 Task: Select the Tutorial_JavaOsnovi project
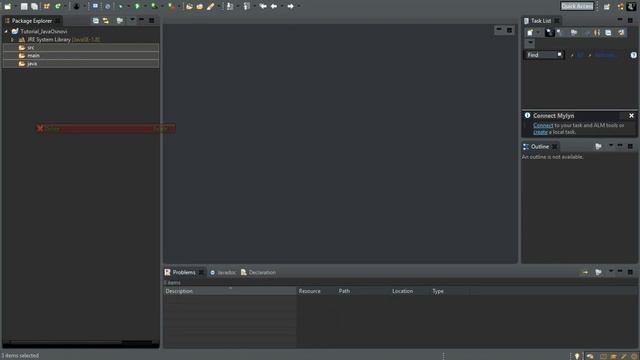coord(44,31)
